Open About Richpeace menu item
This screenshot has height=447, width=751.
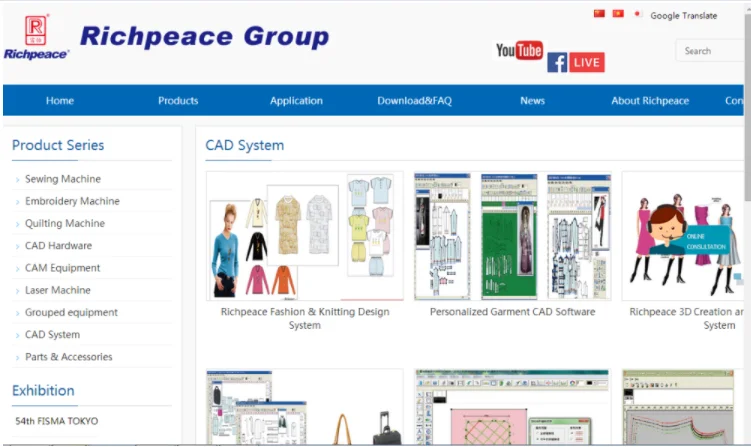[x=650, y=101]
